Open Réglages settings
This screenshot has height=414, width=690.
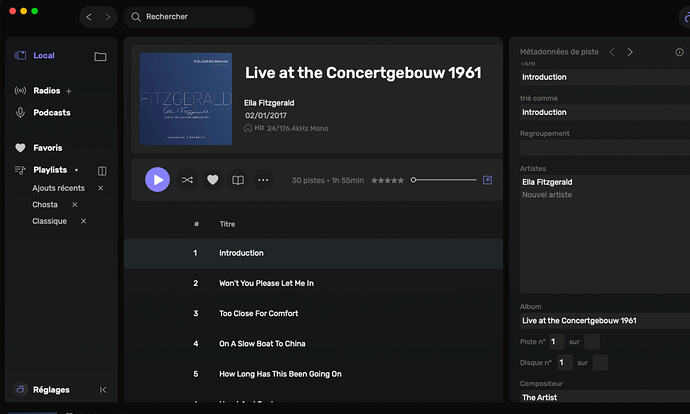[x=51, y=390]
